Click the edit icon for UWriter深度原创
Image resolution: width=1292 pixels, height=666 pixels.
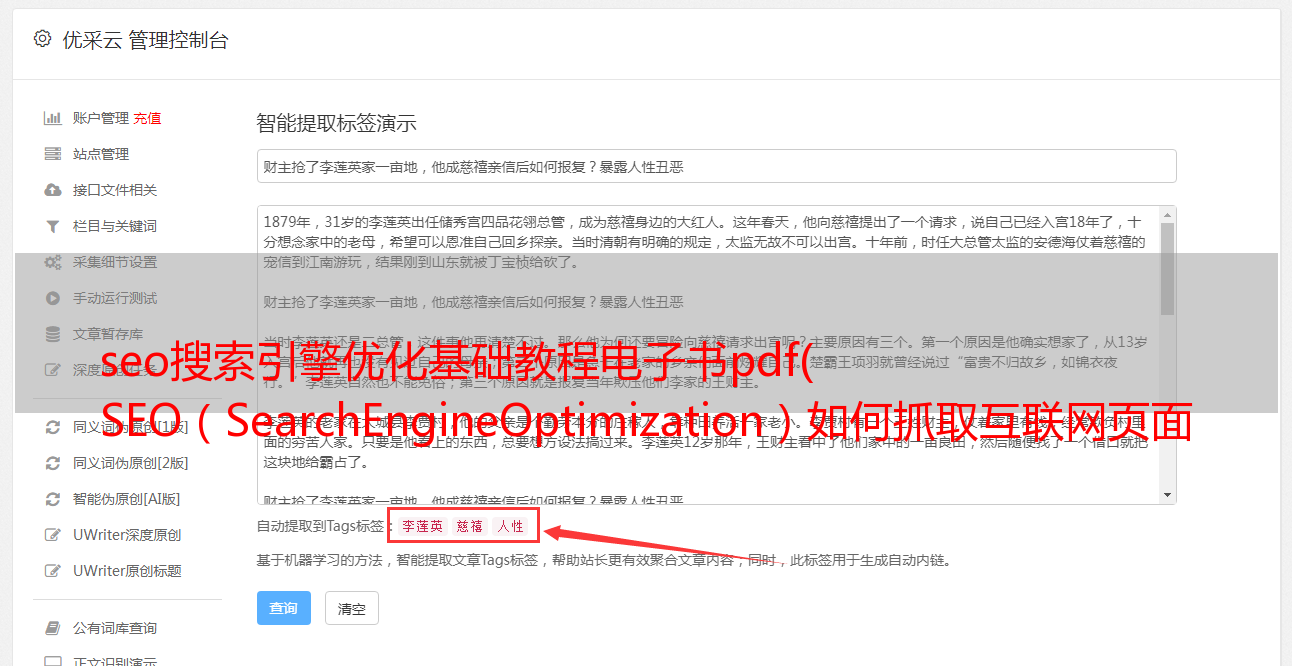[x=53, y=535]
